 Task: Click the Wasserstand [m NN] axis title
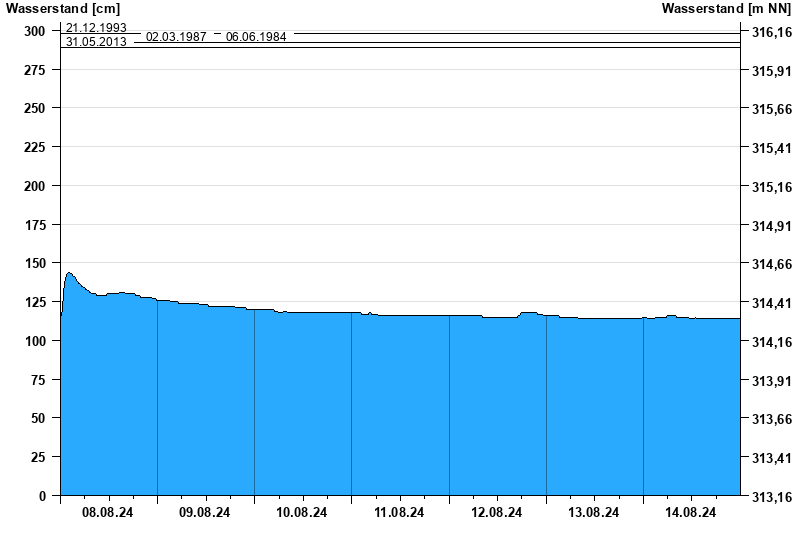pyautogui.click(x=727, y=8)
